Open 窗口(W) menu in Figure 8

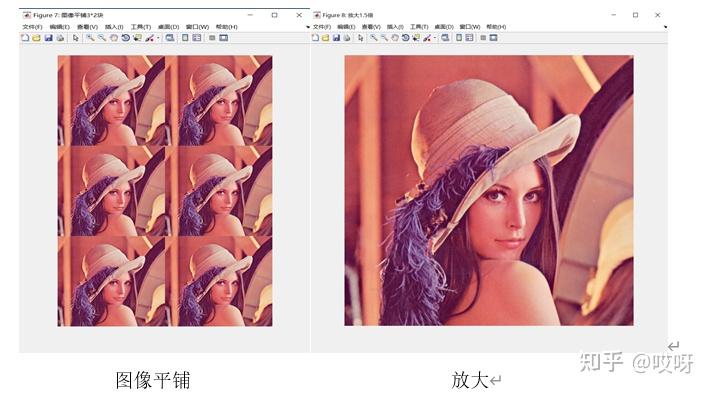coord(470,27)
